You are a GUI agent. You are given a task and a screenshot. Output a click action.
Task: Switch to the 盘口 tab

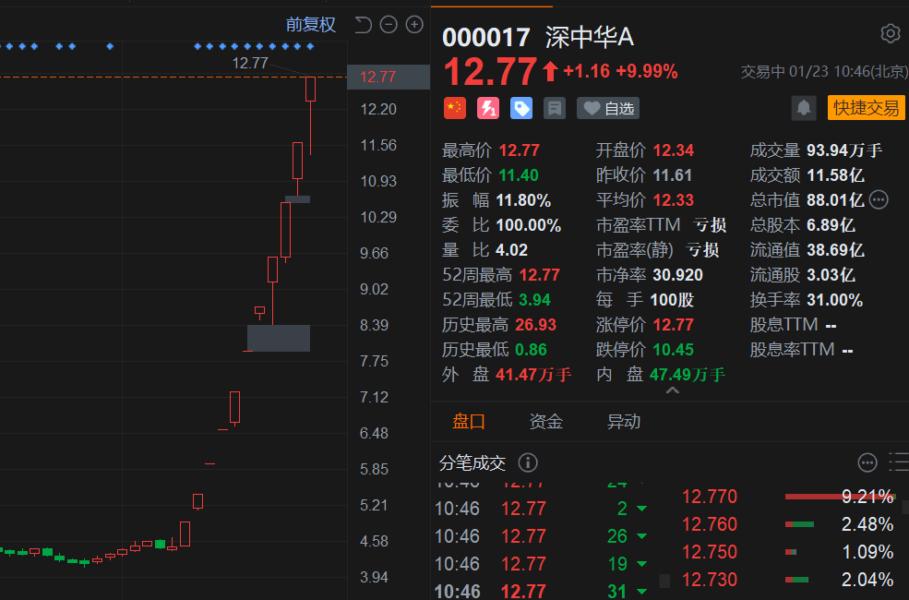tap(468, 421)
